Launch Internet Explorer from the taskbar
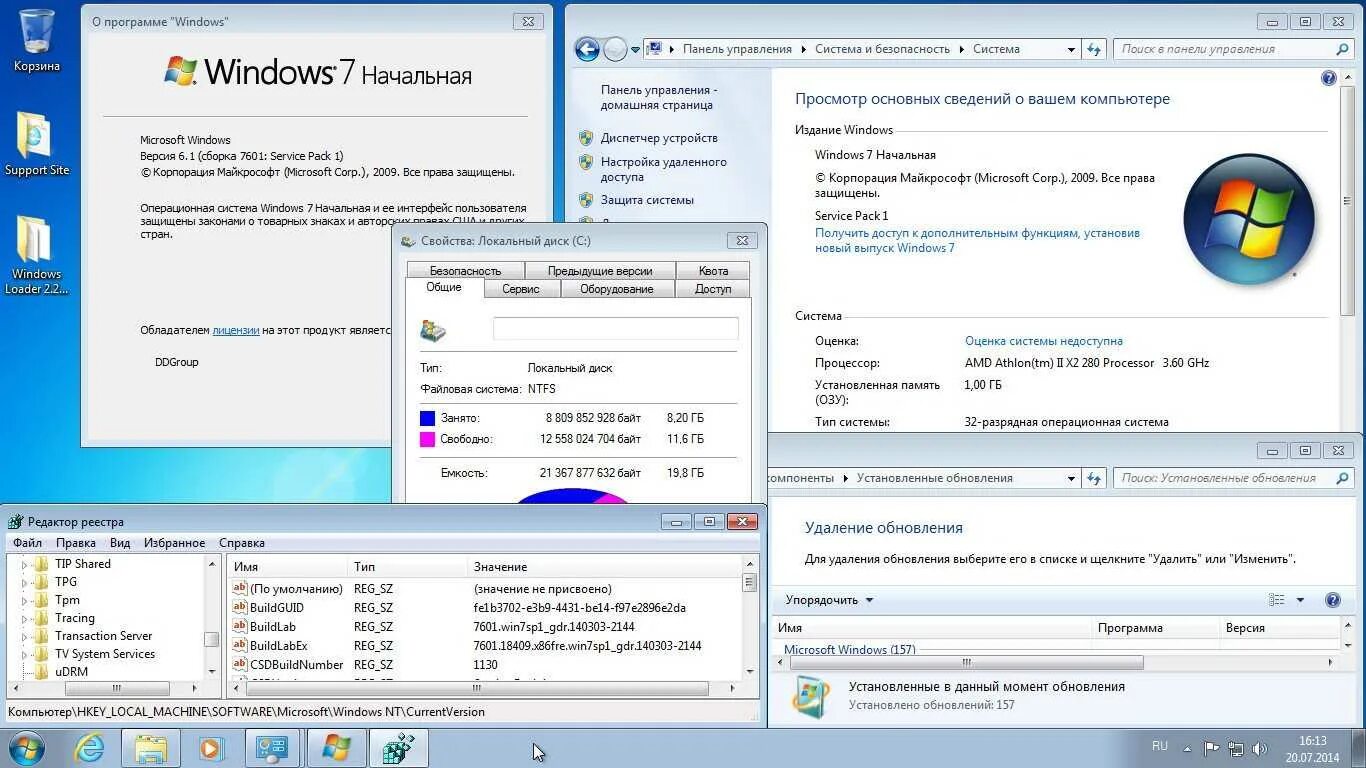Image resolution: width=1366 pixels, height=768 pixels. coord(89,748)
